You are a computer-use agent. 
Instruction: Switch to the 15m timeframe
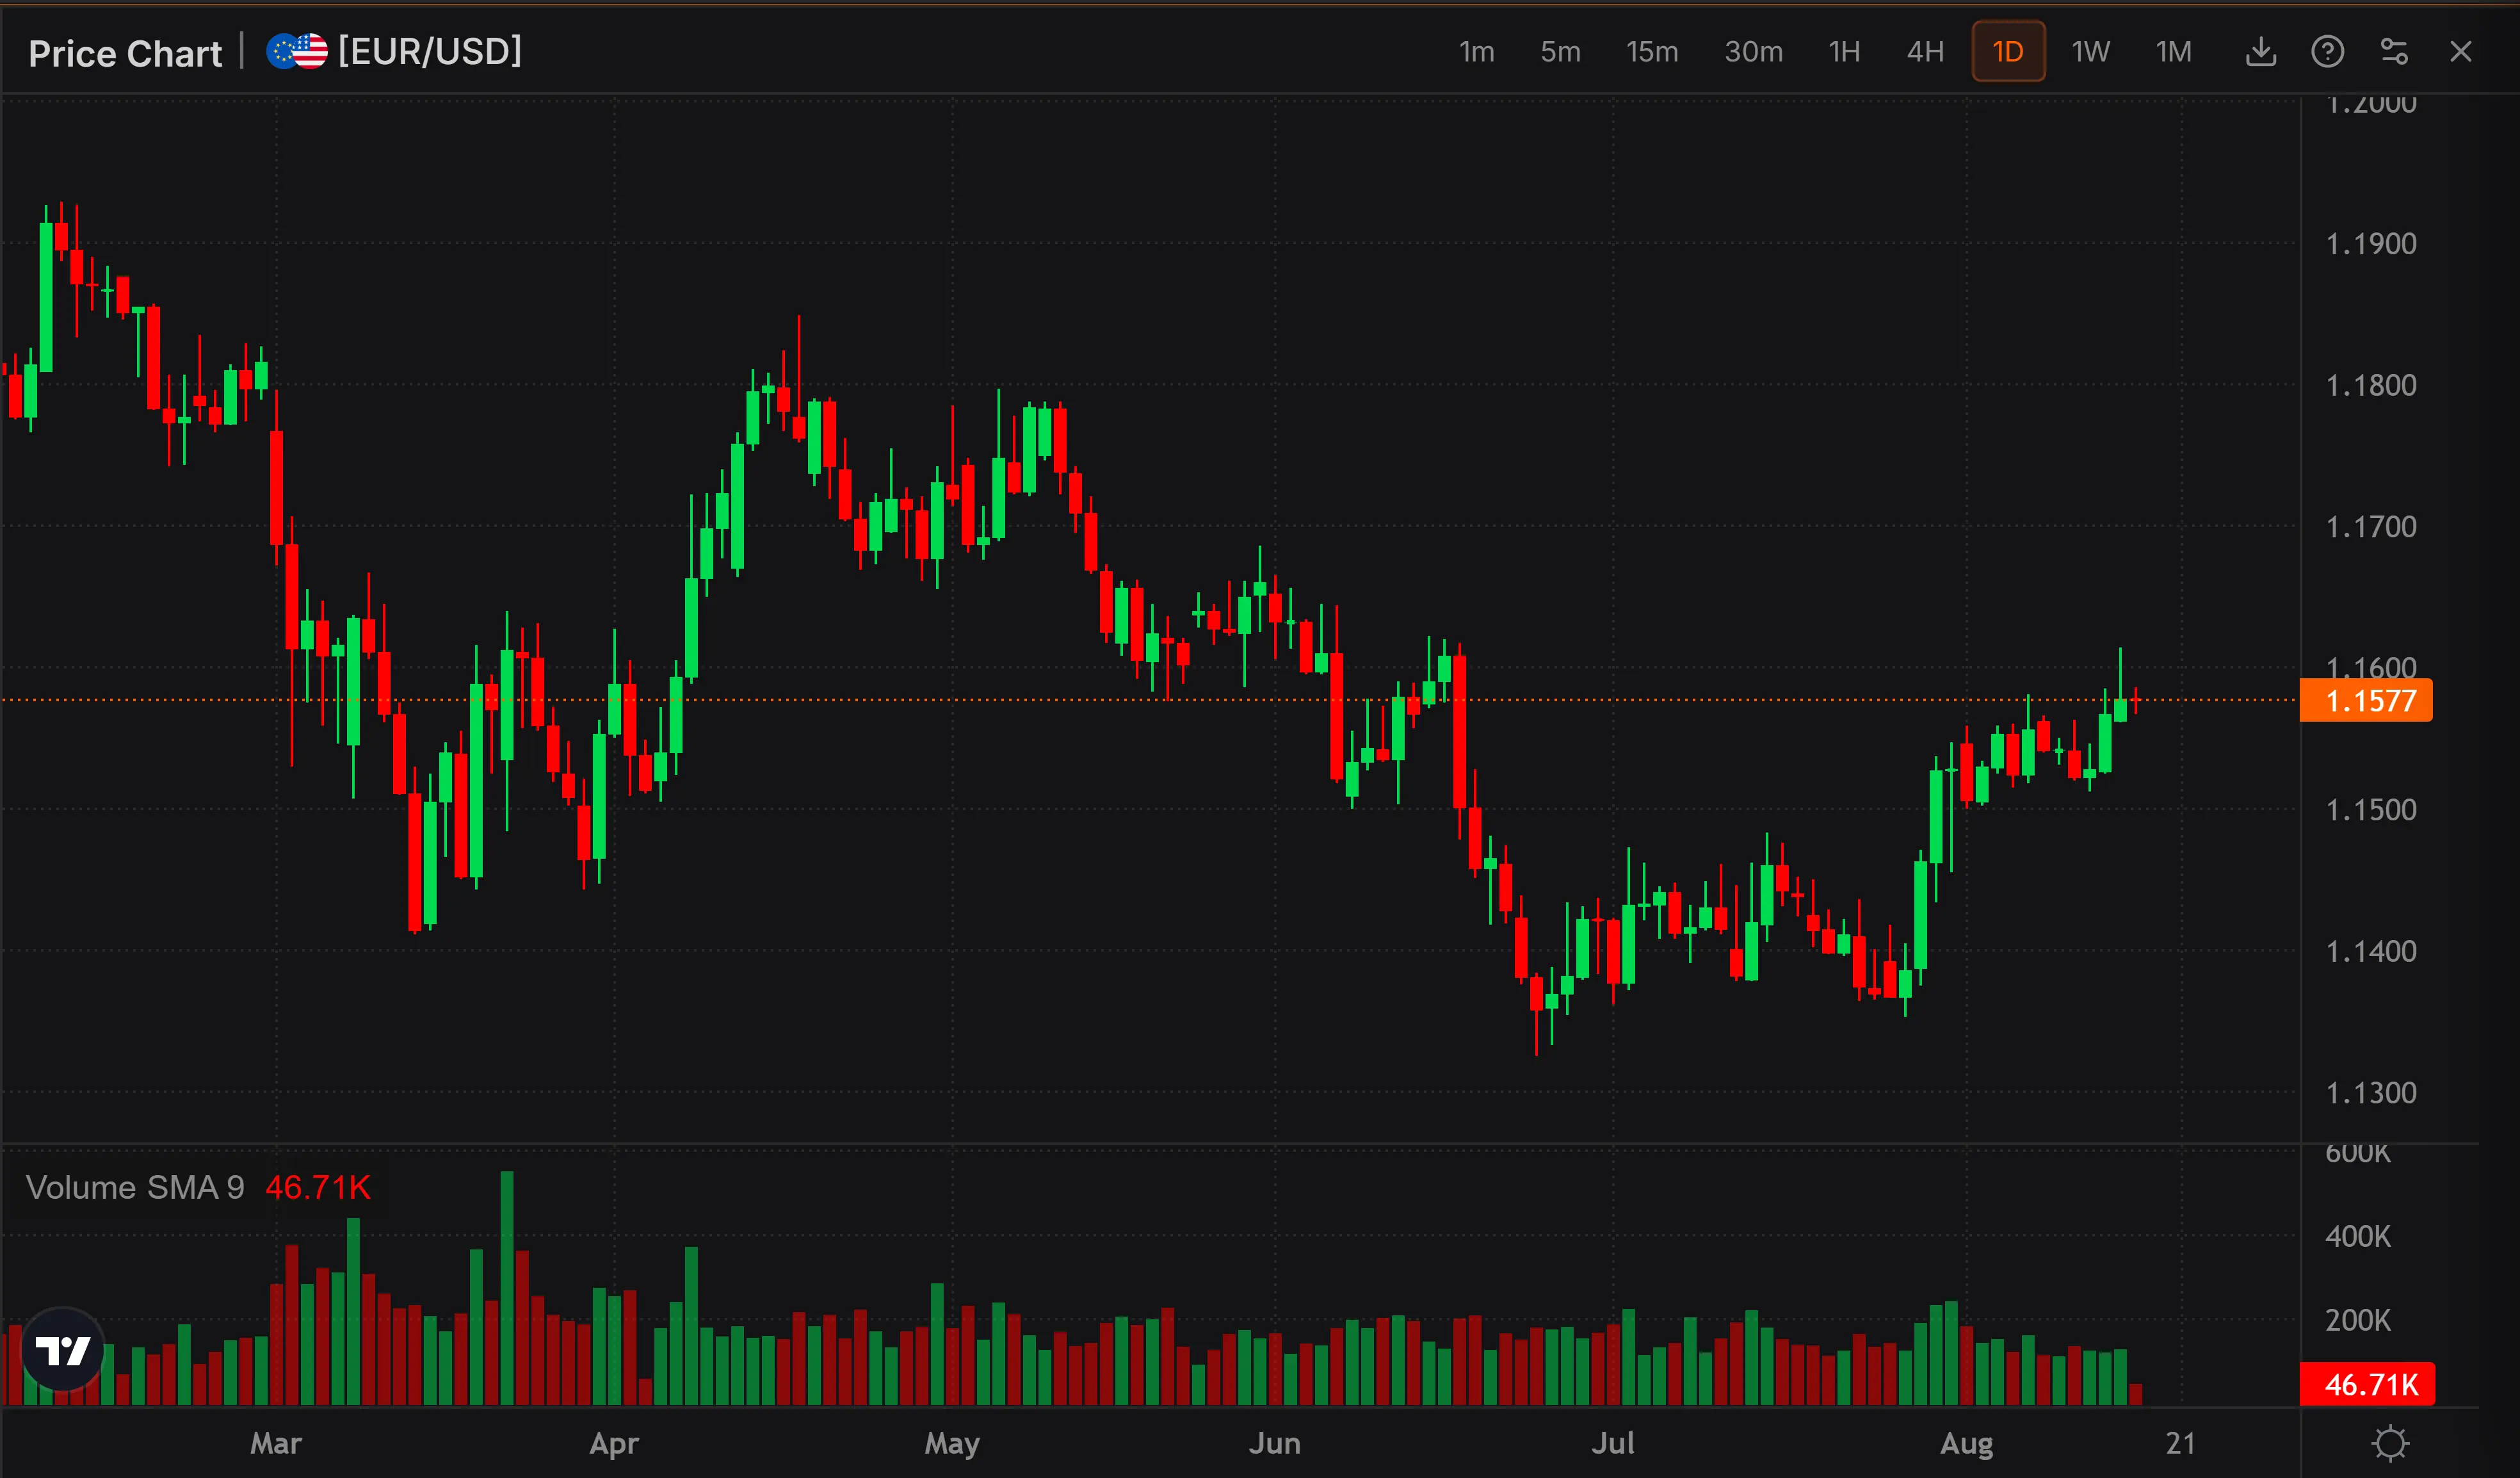1652,51
